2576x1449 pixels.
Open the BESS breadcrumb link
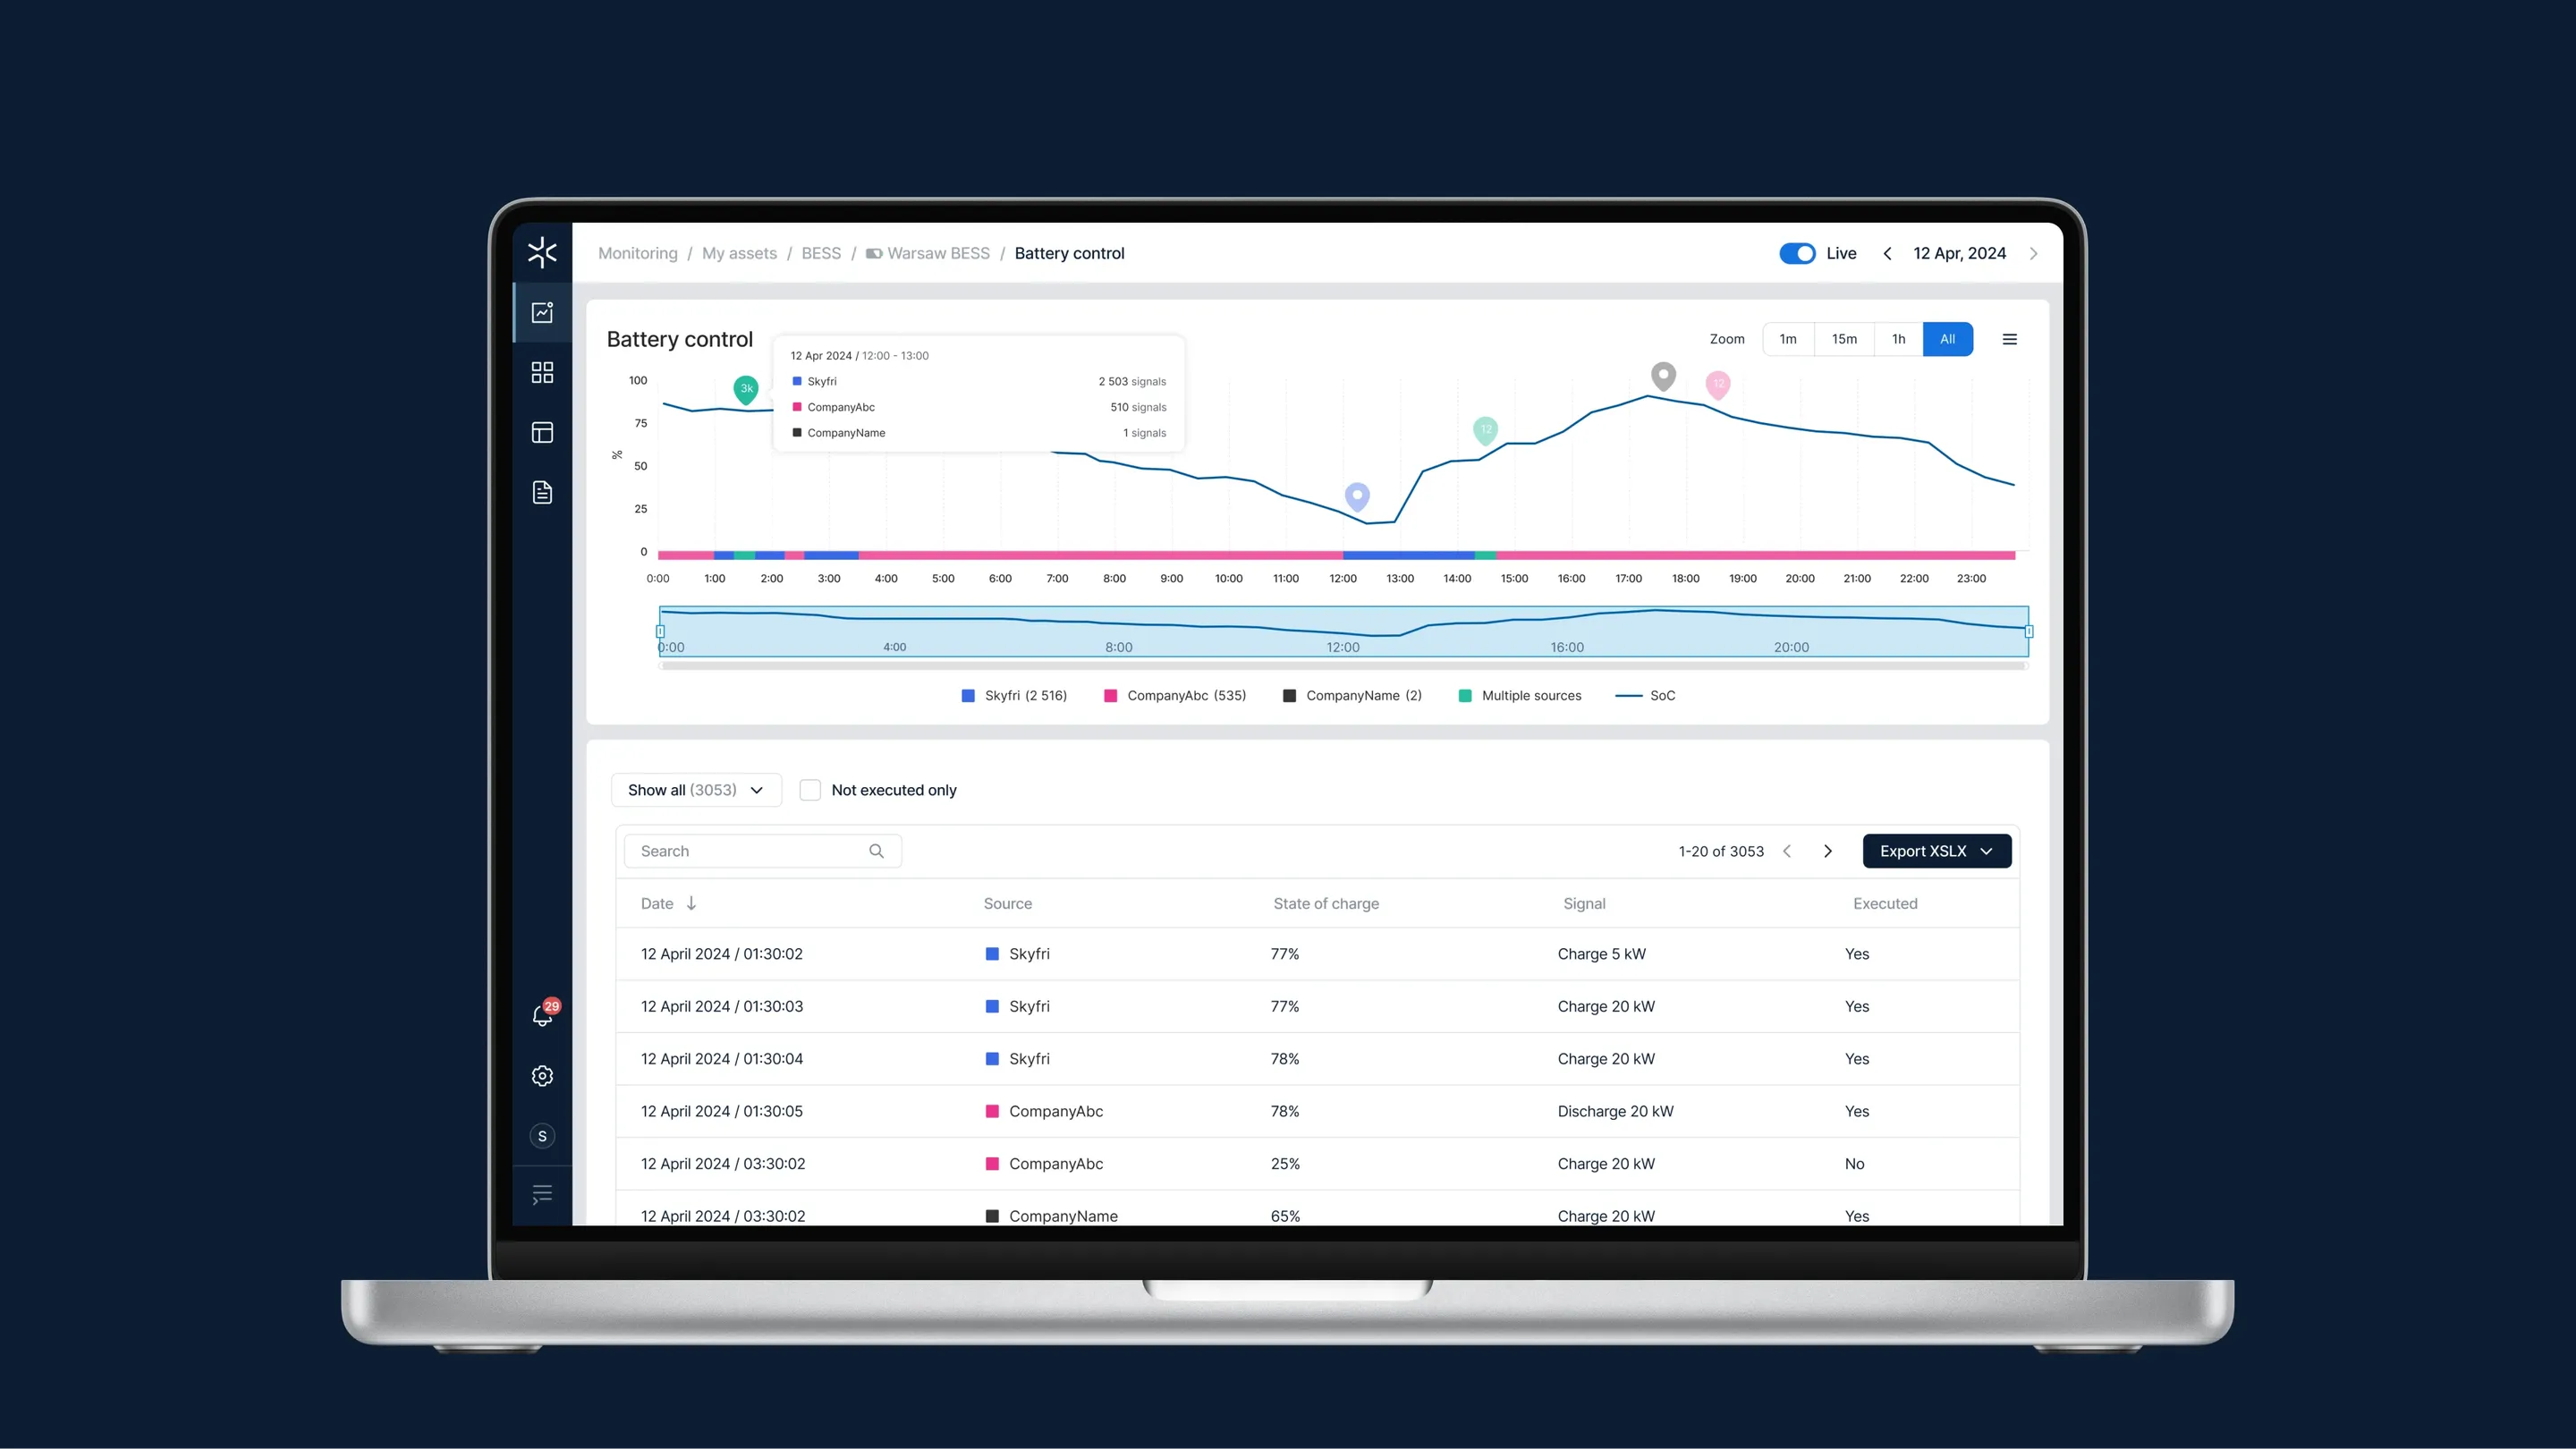click(821, 254)
